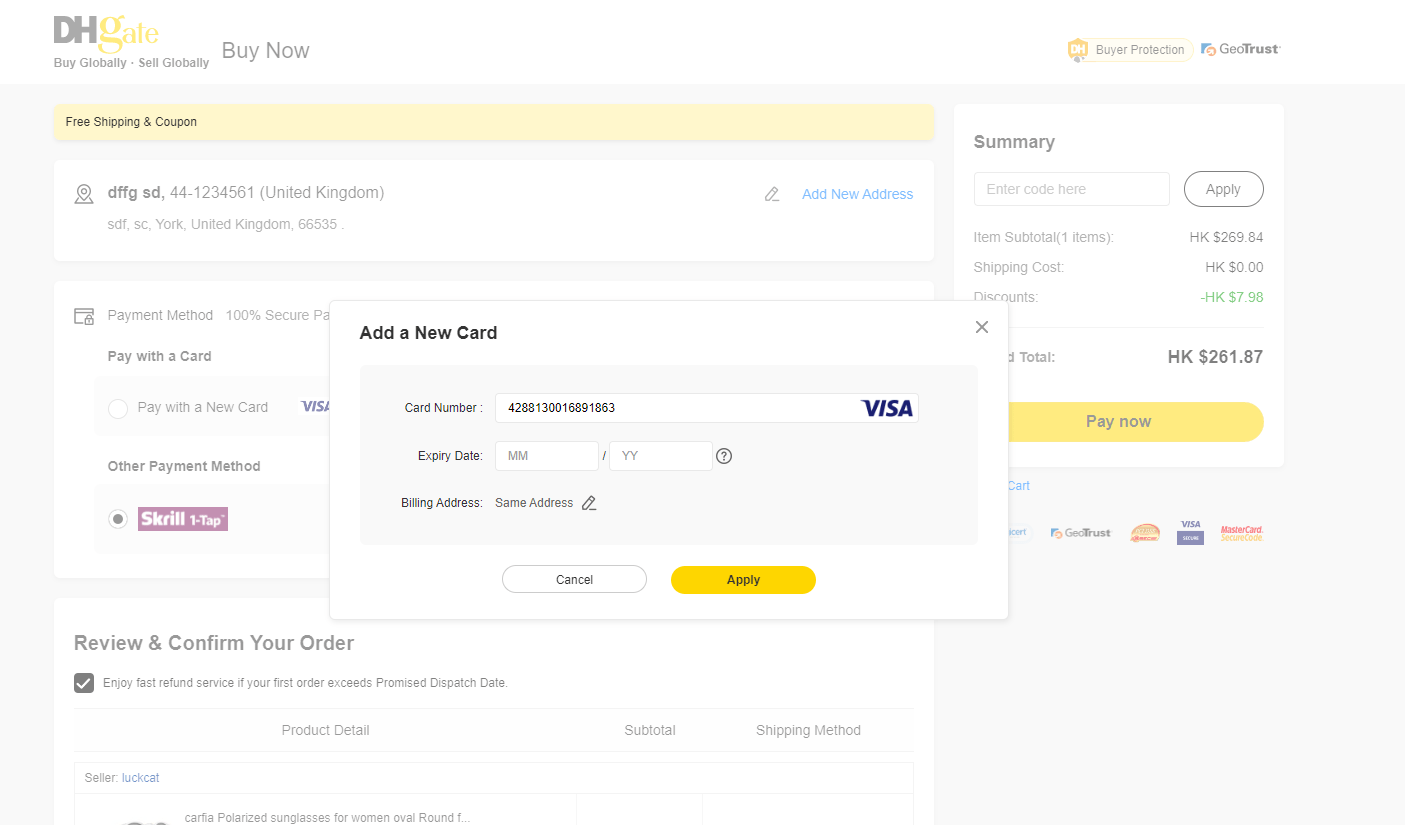Image resolution: width=1405 pixels, height=825 pixels.
Task: Click the edit pencil beside shipping address
Action: [772, 194]
